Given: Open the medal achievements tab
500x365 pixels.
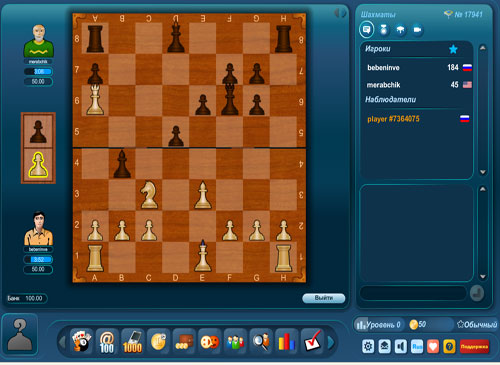Looking at the screenshot, I should [x=384, y=30].
